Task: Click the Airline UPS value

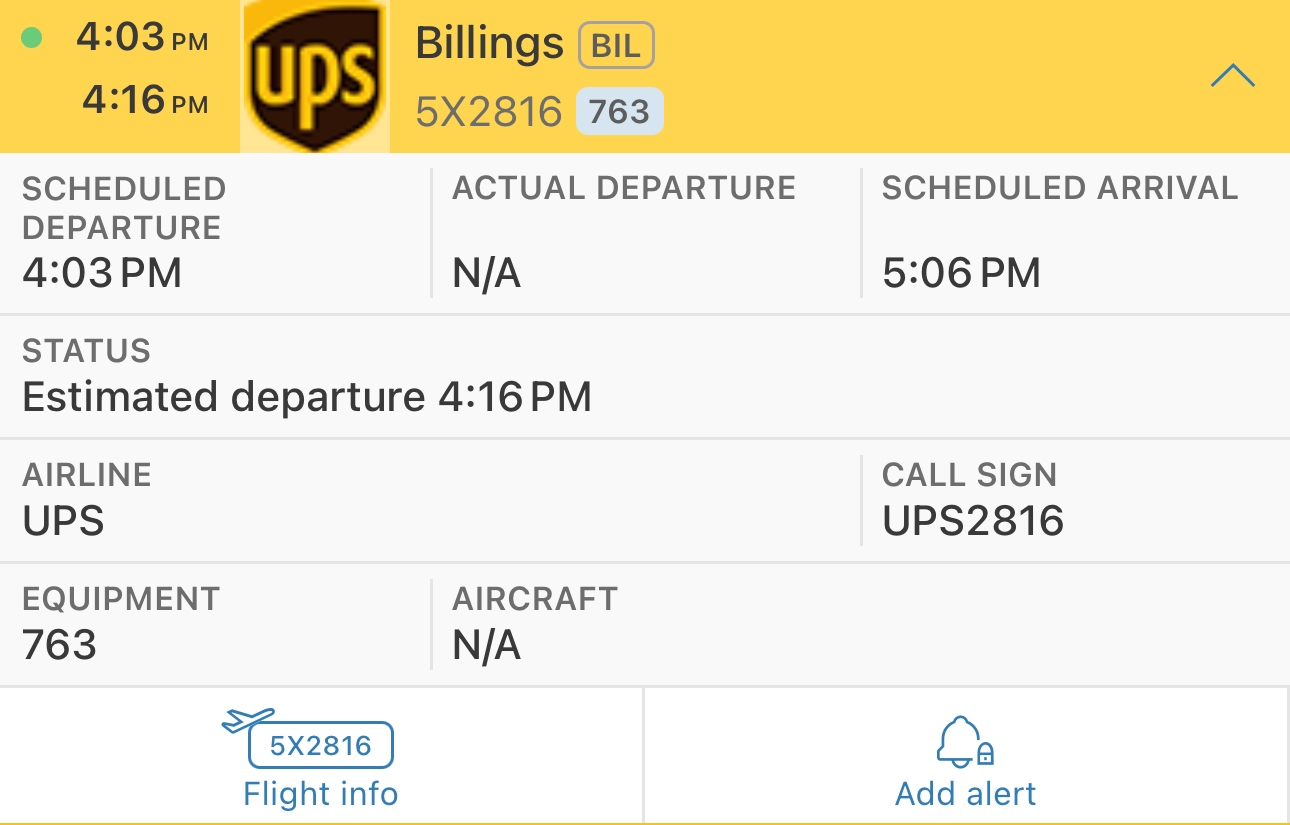Action: (63, 521)
